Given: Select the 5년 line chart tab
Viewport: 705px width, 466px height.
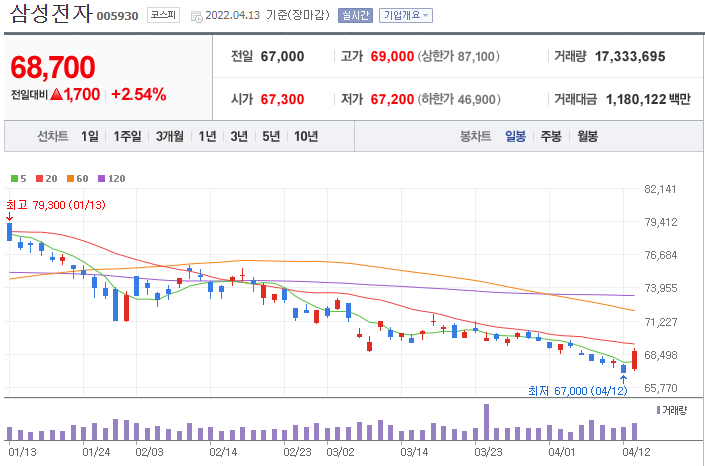Looking at the screenshot, I should coord(271,136).
